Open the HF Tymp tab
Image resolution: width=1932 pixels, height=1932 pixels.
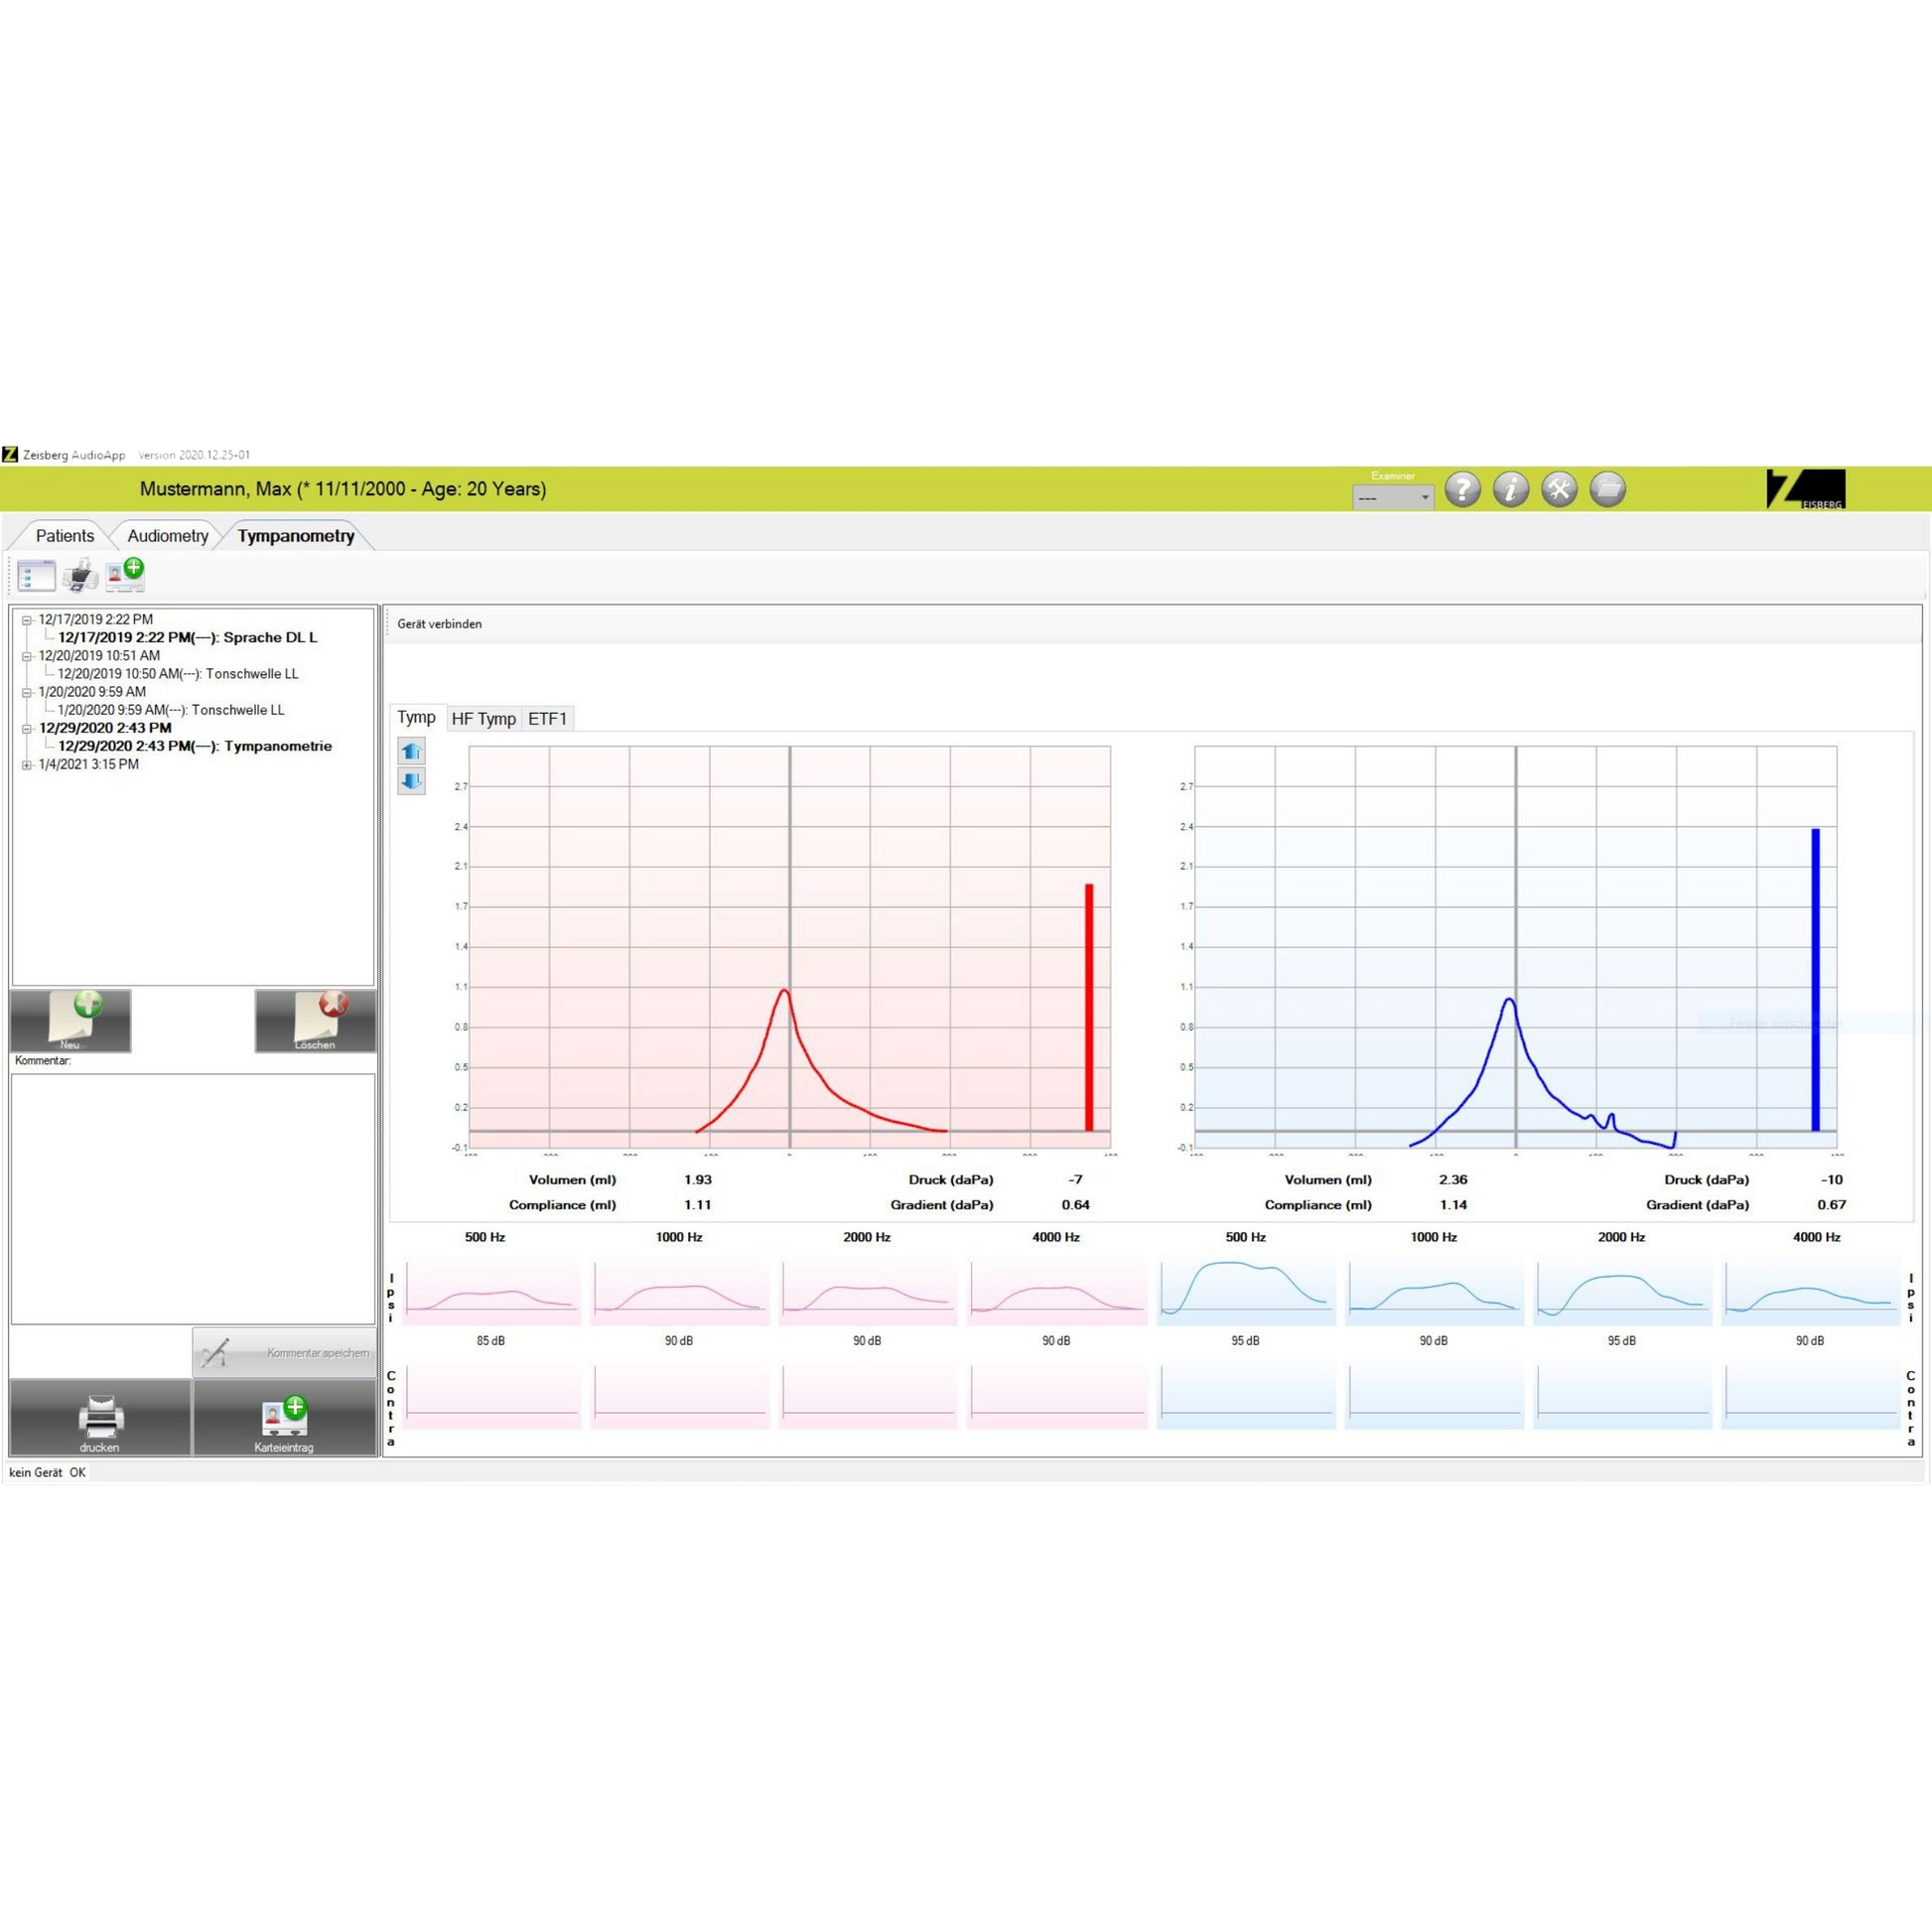(x=483, y=718)
